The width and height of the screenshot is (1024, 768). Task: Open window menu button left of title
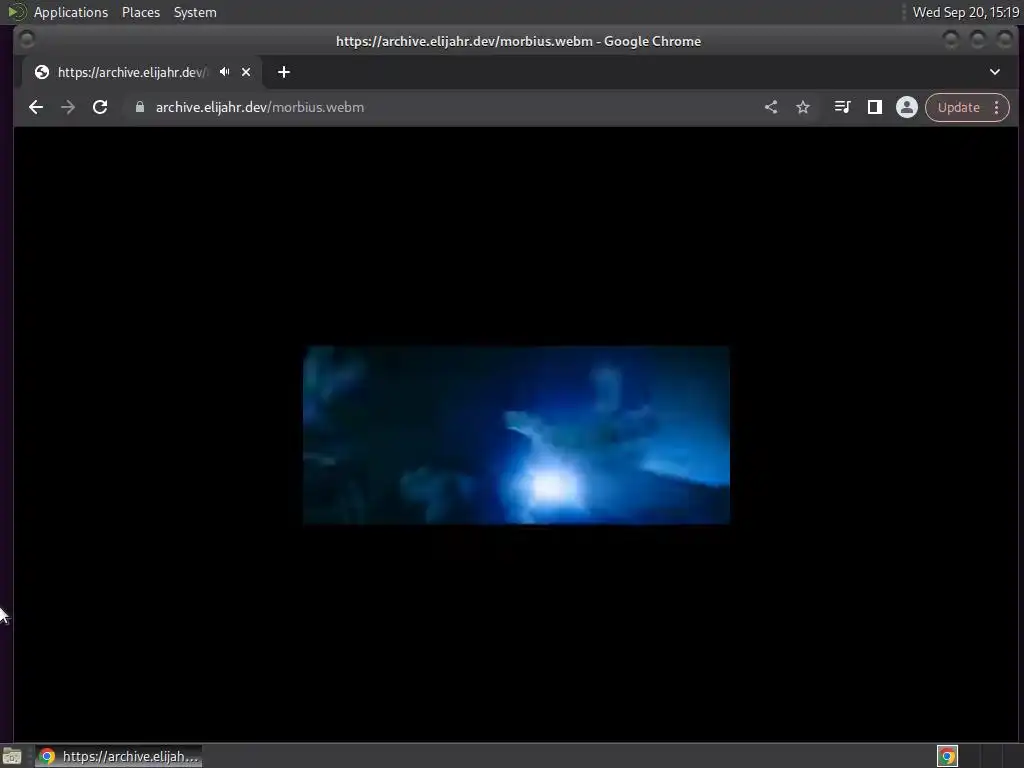(x=27, y=40)
